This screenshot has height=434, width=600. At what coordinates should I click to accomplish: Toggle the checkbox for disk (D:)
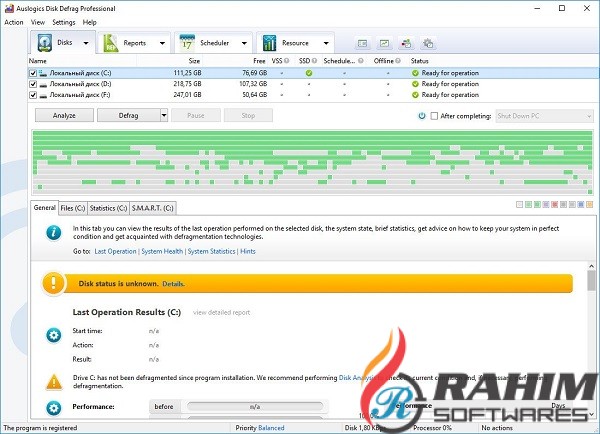pos(33,84)
